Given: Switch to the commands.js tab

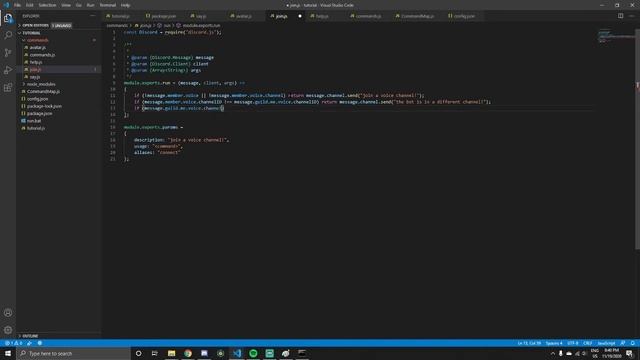Looking at the screenshot, I should [x=368, y=16].
